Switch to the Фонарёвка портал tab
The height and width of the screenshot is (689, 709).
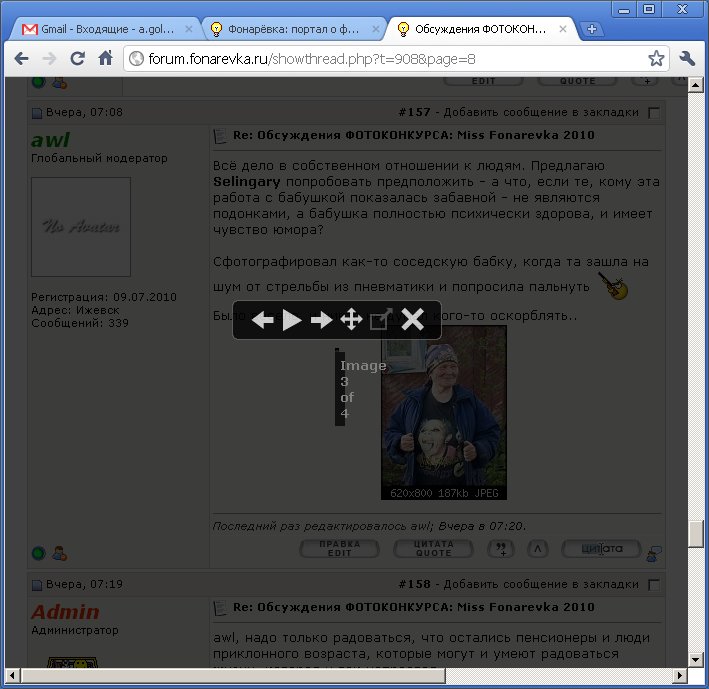click(293, 29)
